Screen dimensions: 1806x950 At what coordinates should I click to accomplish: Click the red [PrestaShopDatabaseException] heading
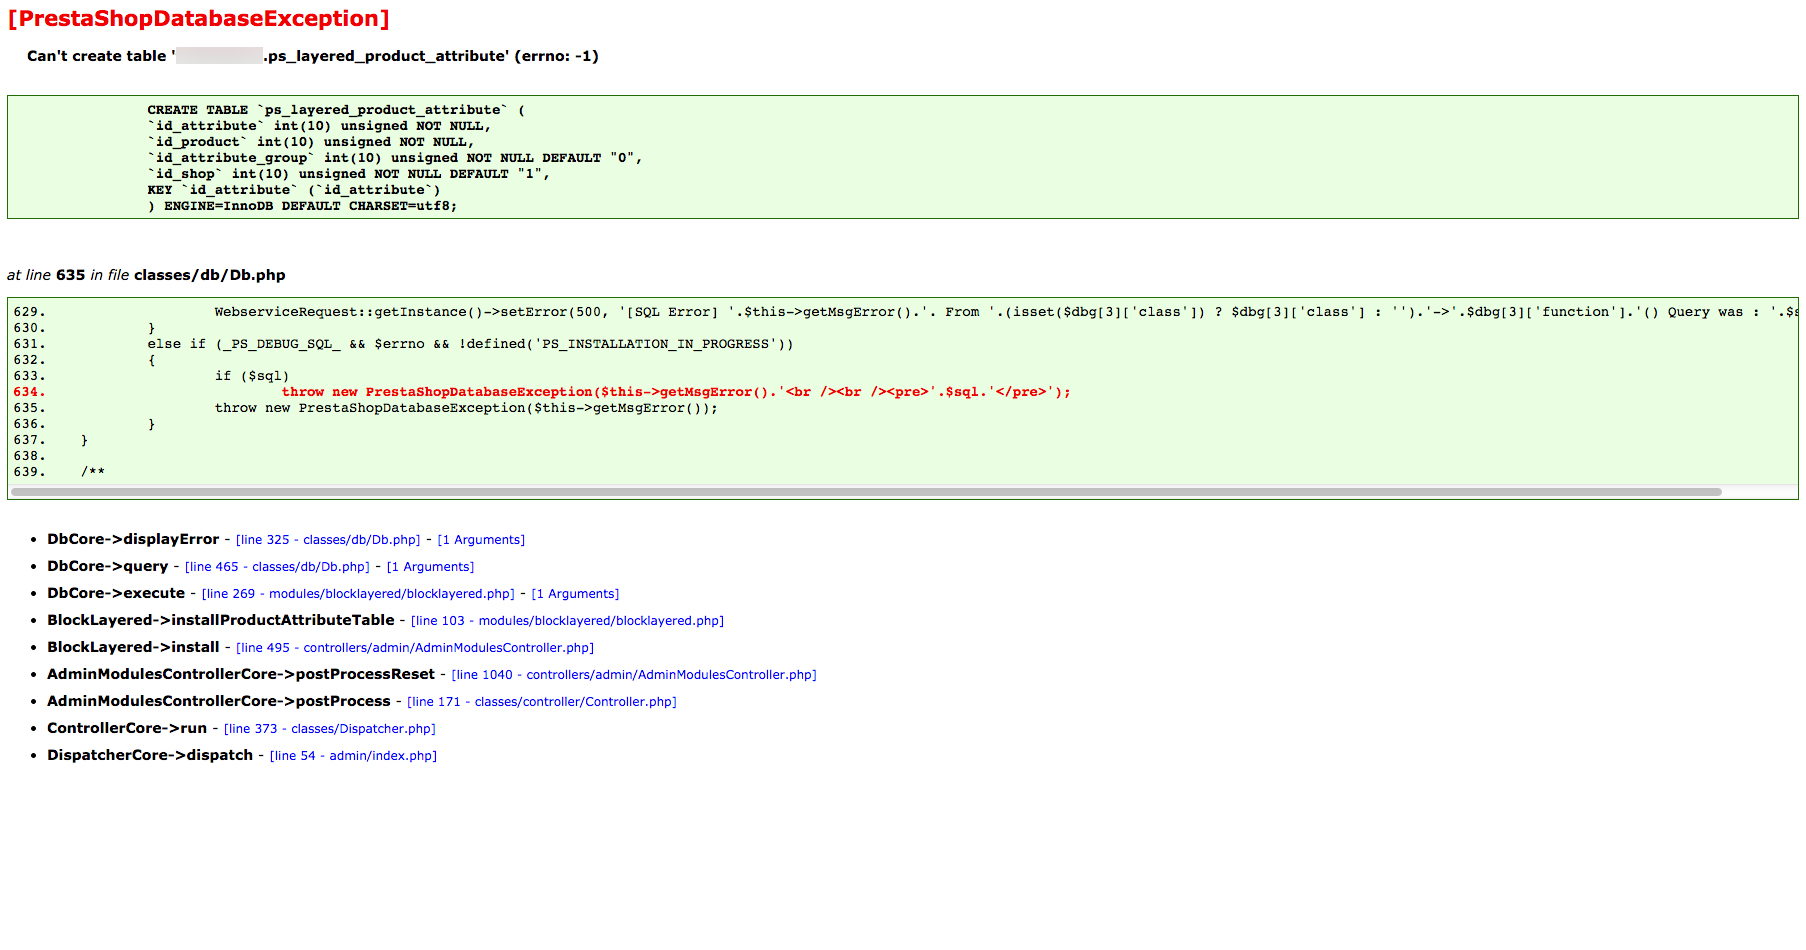tap(199, 19)
